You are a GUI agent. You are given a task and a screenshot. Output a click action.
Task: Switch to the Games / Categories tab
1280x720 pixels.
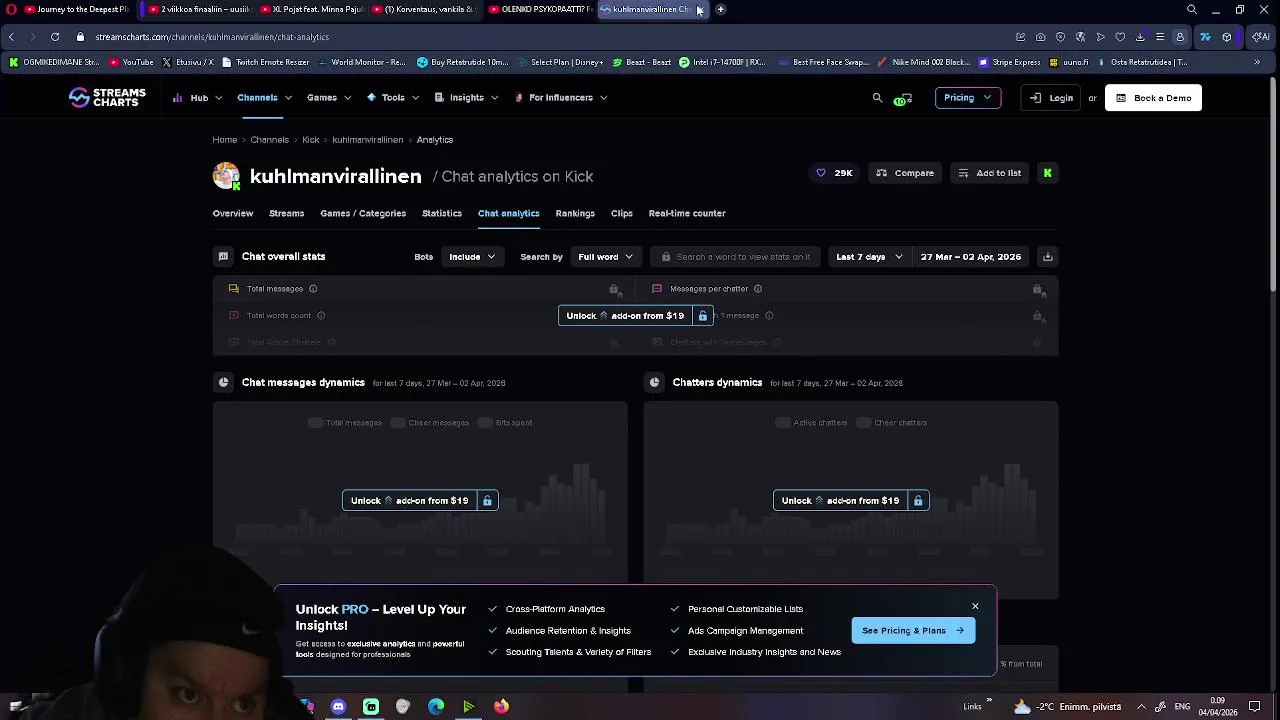[x=363, y=213]
